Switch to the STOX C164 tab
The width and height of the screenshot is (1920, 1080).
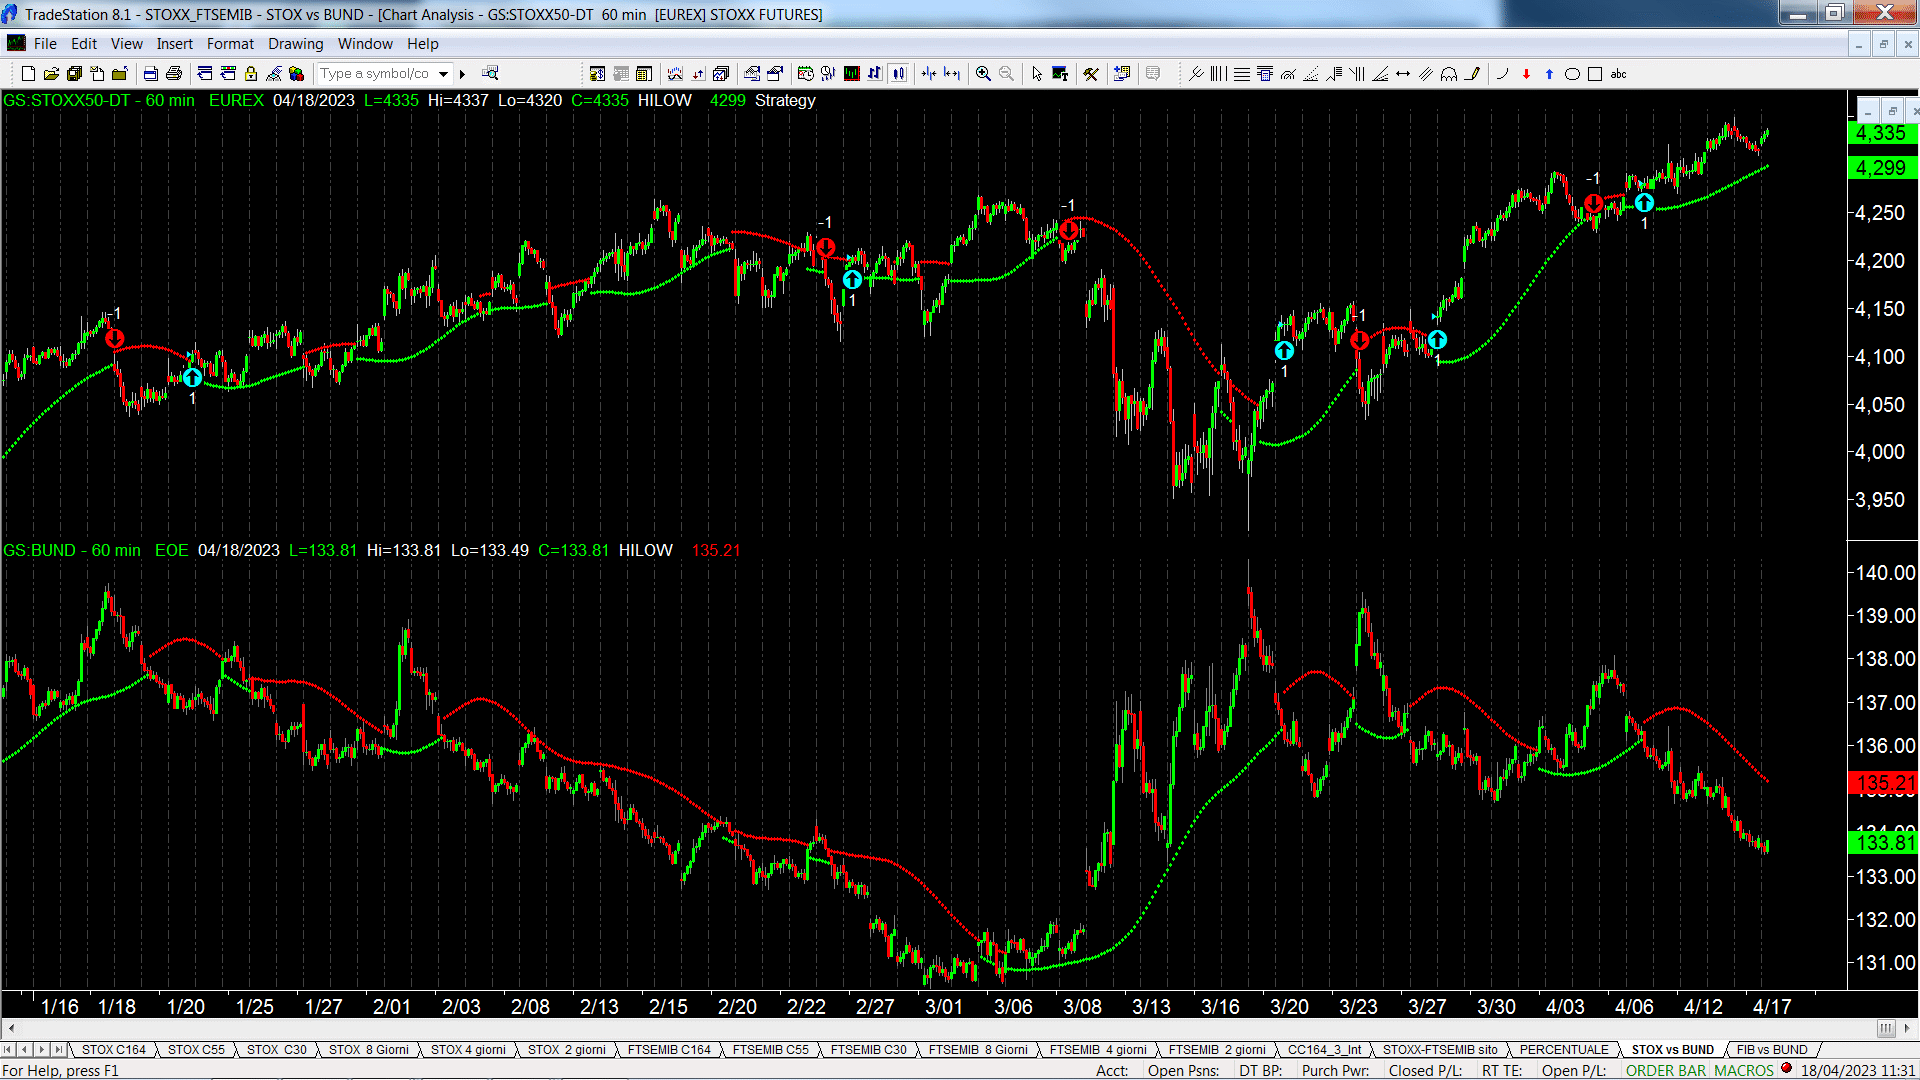pos(114,1050)
